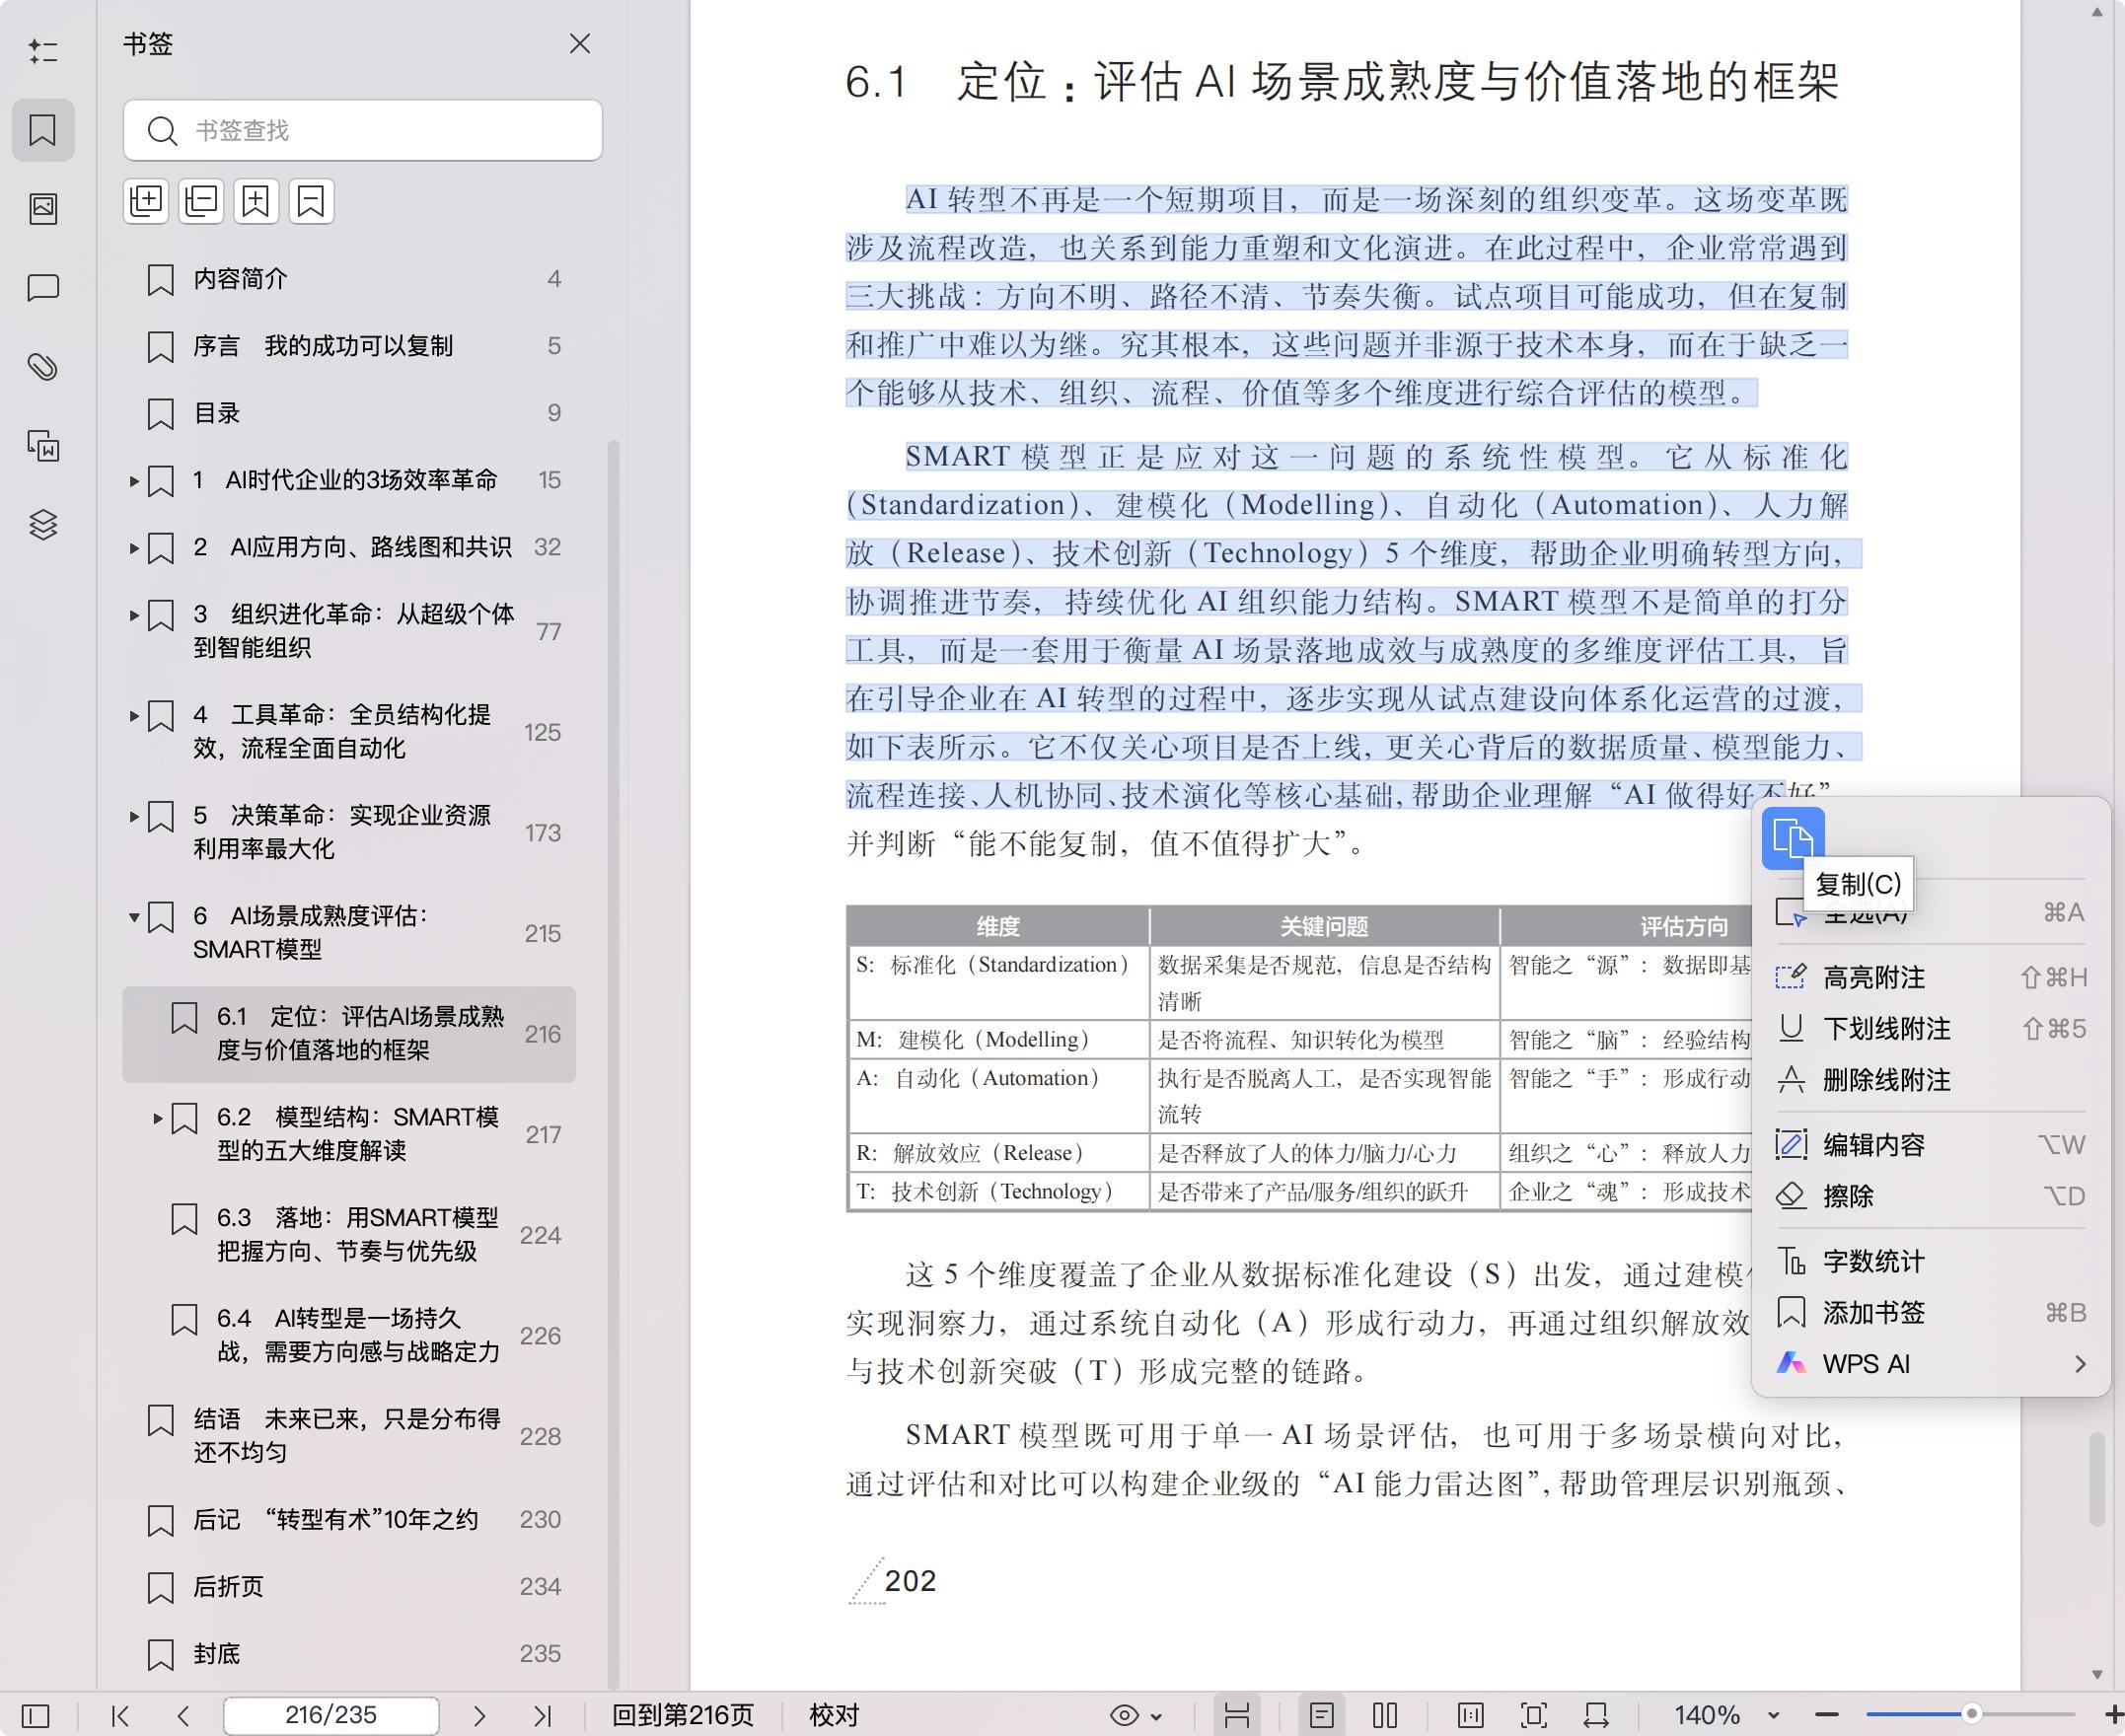2125x1736 pixels.
Task: Choose 高亮附注 from context menu
Action: (x=1930, y=977)
